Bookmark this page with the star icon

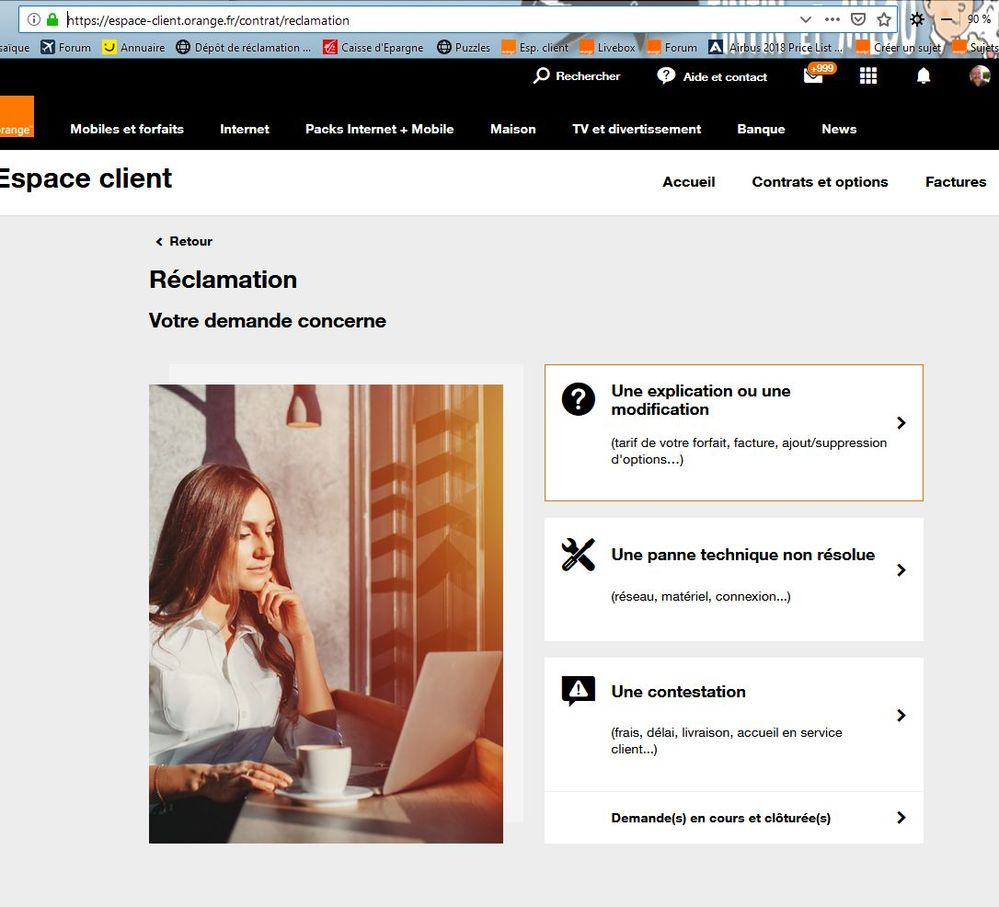(884, 20)
